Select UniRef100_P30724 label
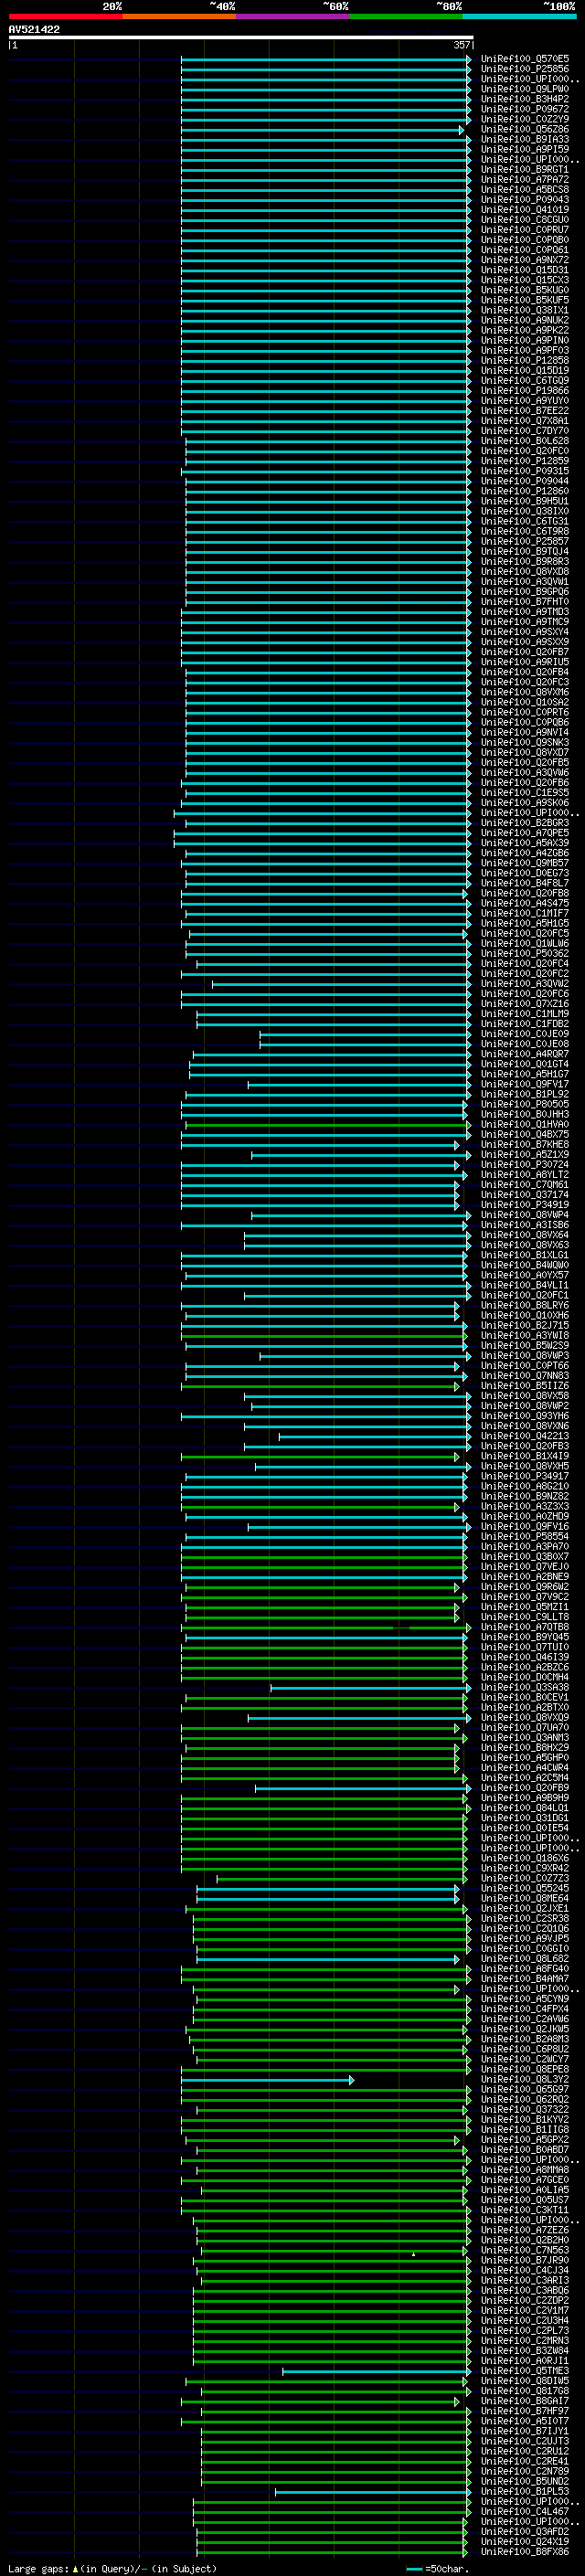 click(x=525, y=1164)
